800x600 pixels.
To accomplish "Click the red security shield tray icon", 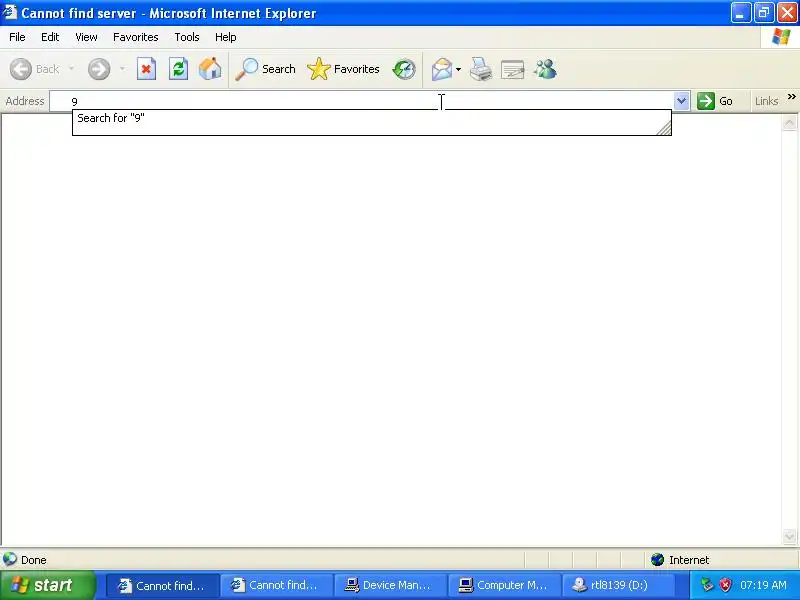I will (725, 585).
